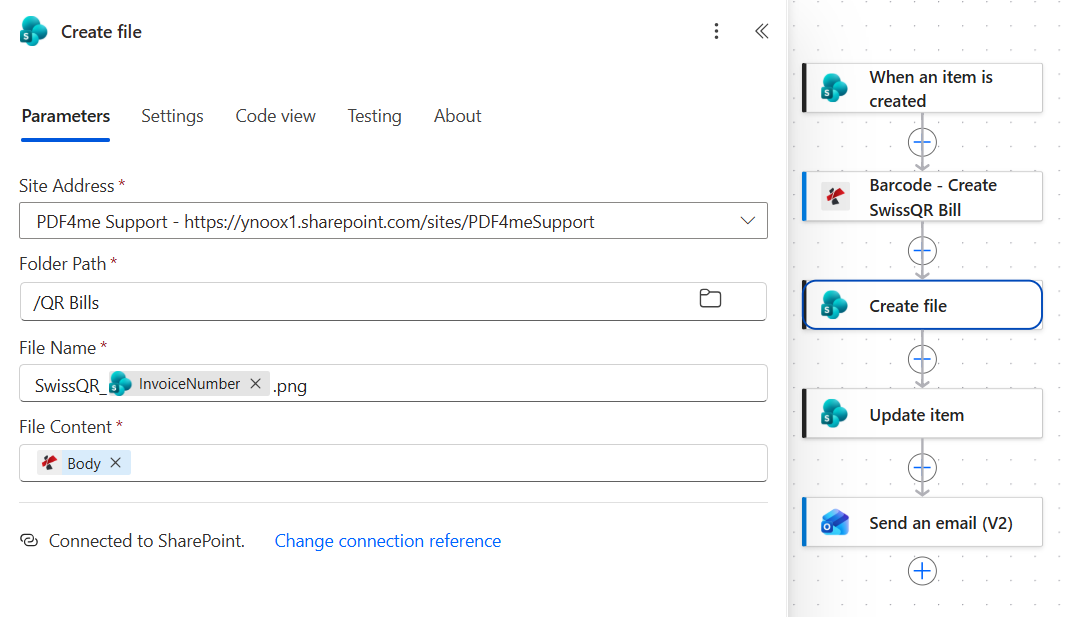Click the Connected to SharePoint status text
Viewport: 1069px width, 617px height.
[x=147, y=541]
